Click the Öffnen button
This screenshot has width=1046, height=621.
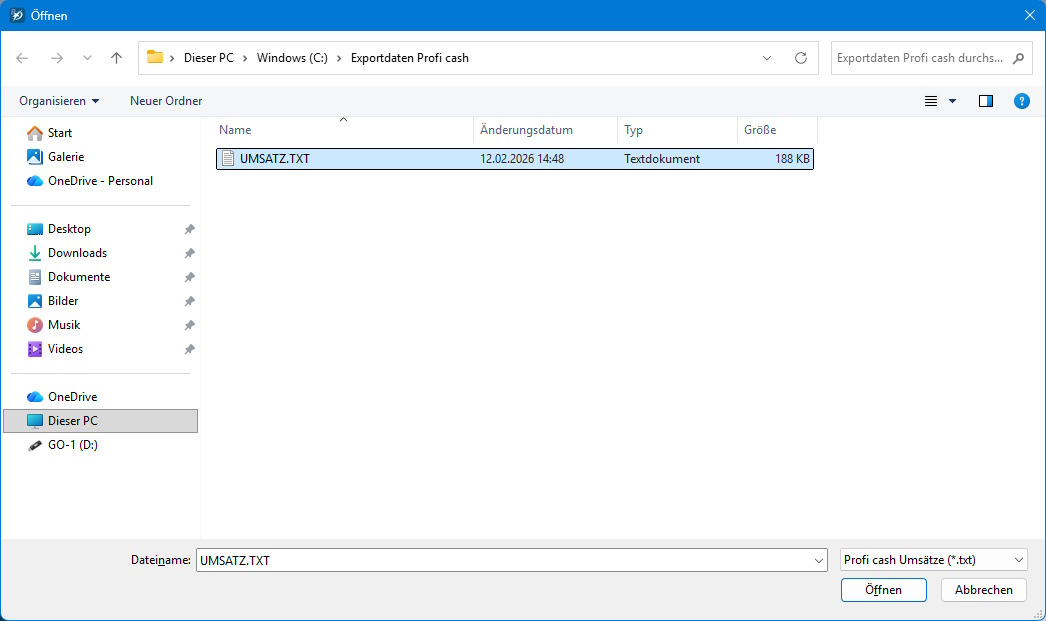click(883, 590)
